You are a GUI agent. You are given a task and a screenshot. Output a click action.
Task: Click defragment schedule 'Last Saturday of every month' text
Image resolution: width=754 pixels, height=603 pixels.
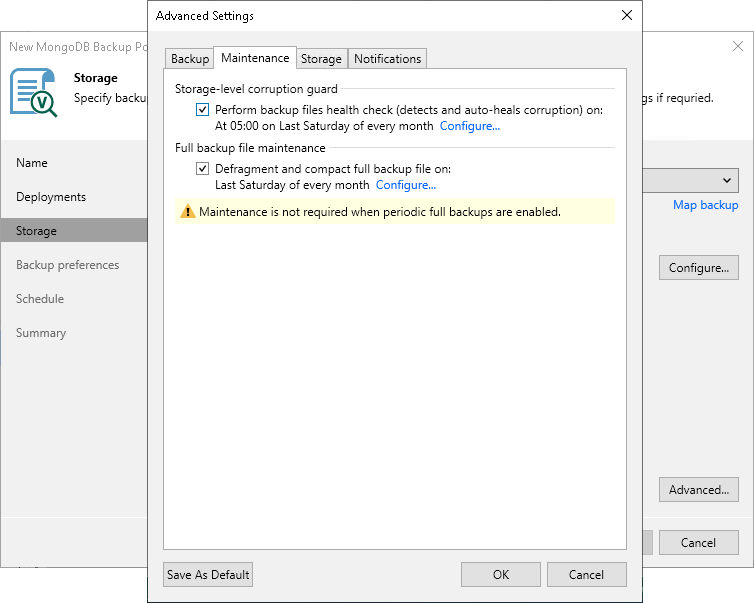[x=292, y=185]
